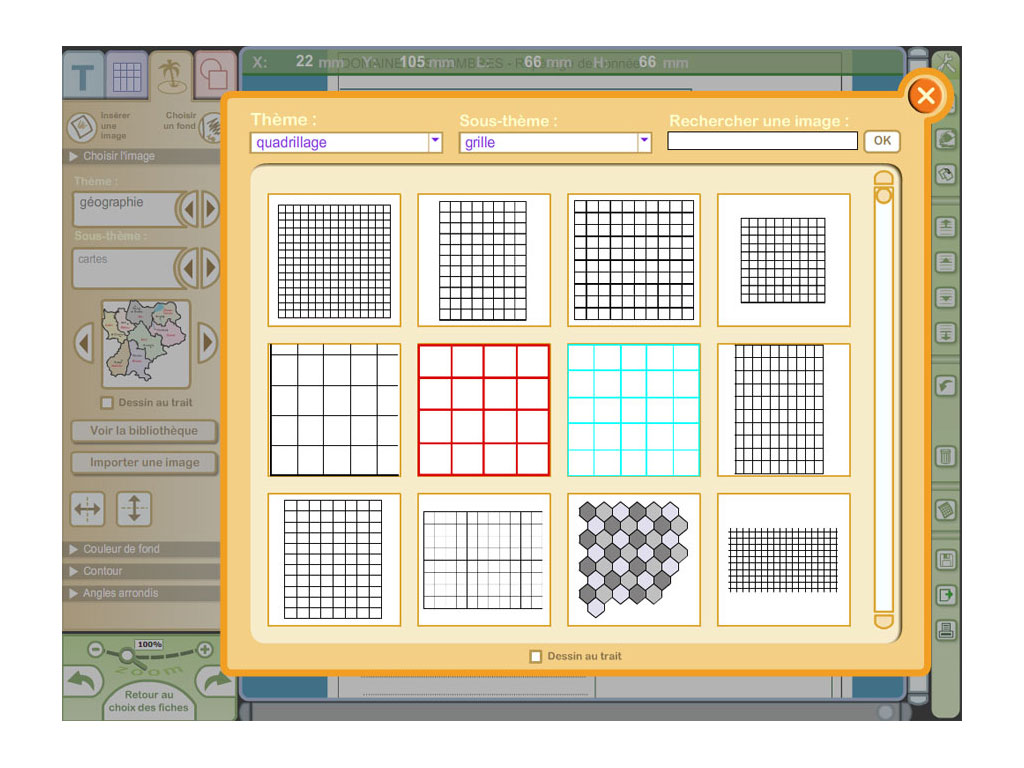Toggle Dessin au trait checkbox in dialog
This screenshot has height=768, width=1024.
tap(536, 656)
